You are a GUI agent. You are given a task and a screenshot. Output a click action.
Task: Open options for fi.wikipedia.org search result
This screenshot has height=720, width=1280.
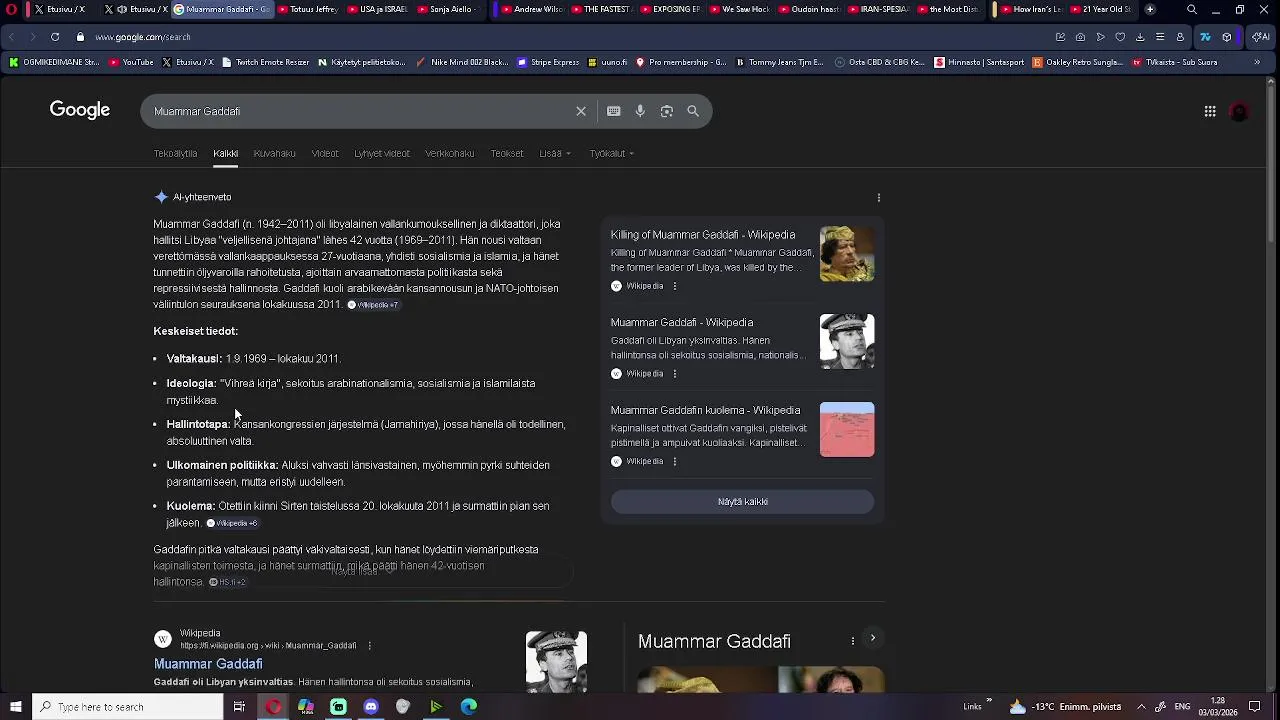click(370, 646)
